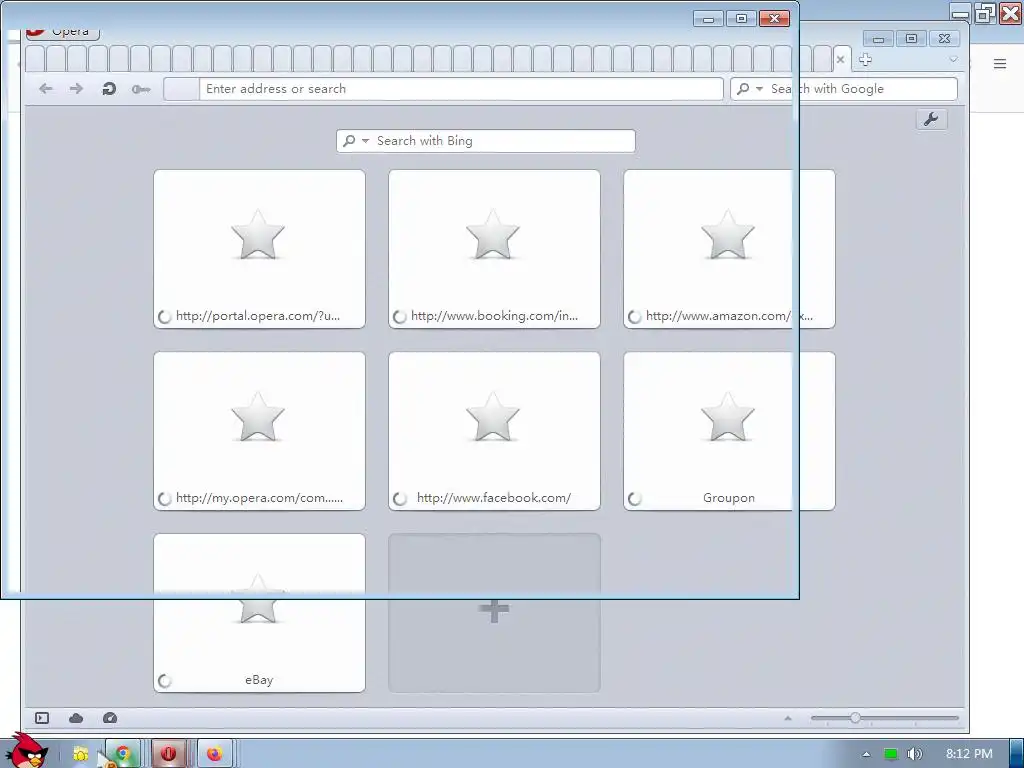This screenshot has height=768, width=1024.
Task: Expand view options arrow beside the zoom slider
Action: pyautogui.click(x=788, y=718)
